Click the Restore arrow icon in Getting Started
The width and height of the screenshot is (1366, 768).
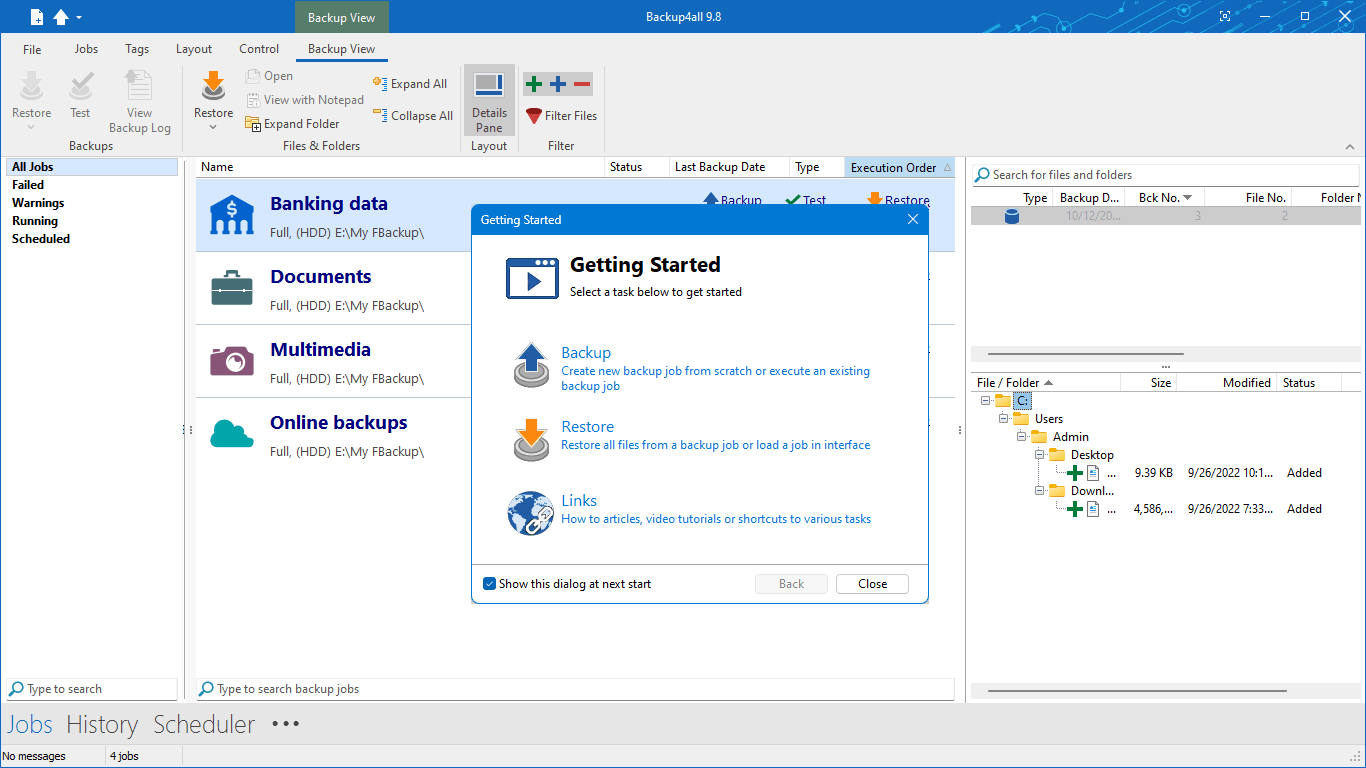pyautogui.click(x=532, y=439)
